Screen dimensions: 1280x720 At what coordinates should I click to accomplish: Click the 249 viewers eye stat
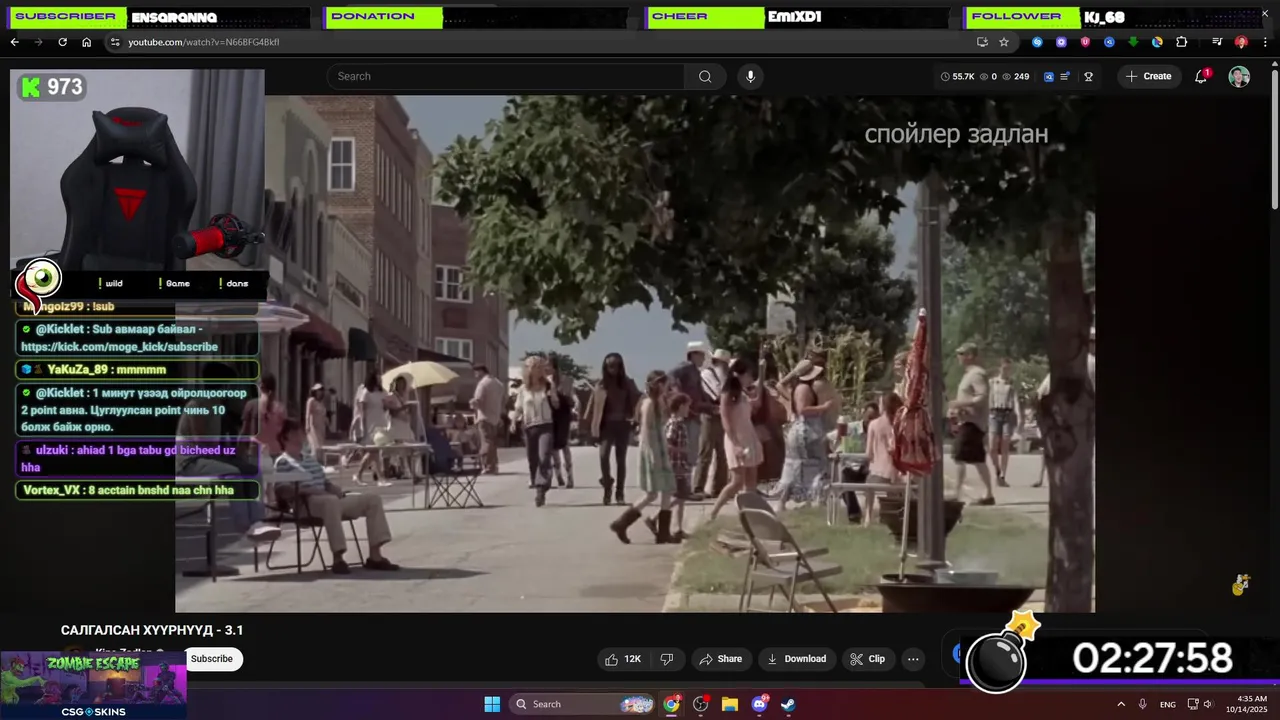[x=1015, y=76]
